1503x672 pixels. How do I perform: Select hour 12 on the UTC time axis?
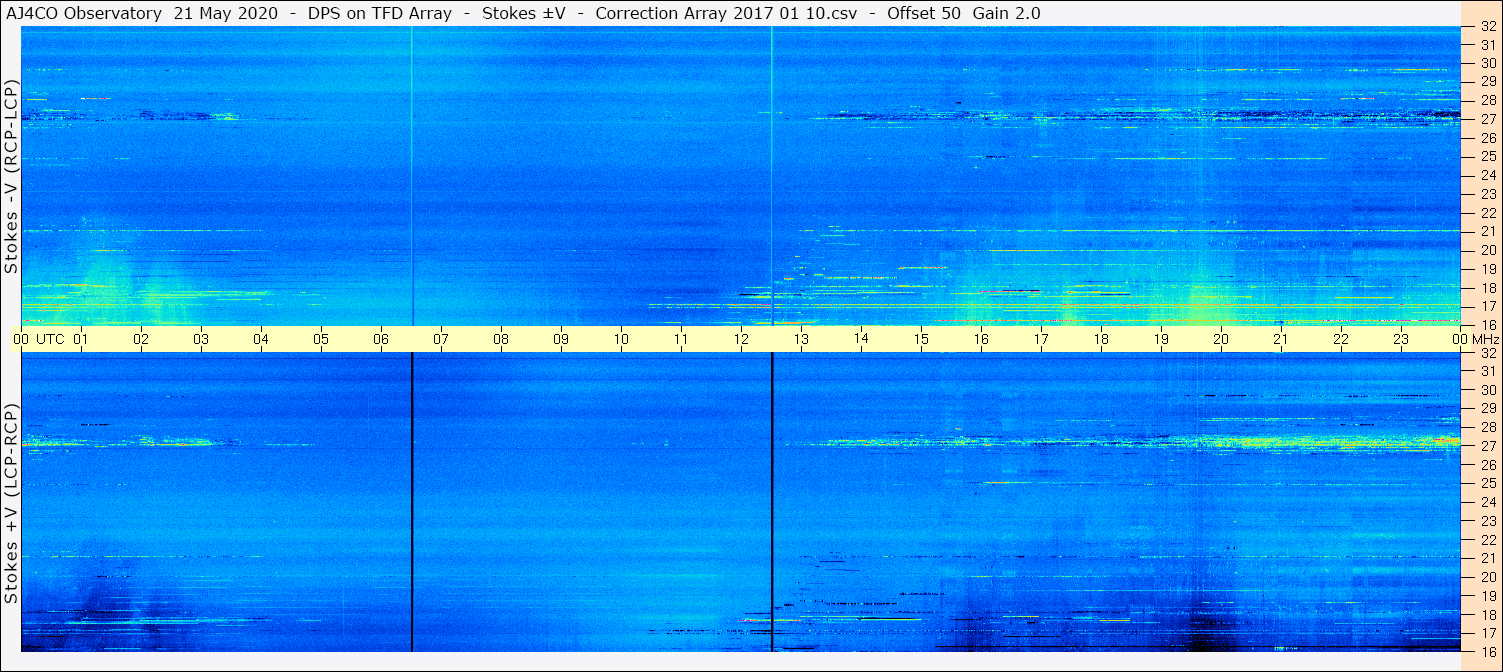(x=741, y=339)
